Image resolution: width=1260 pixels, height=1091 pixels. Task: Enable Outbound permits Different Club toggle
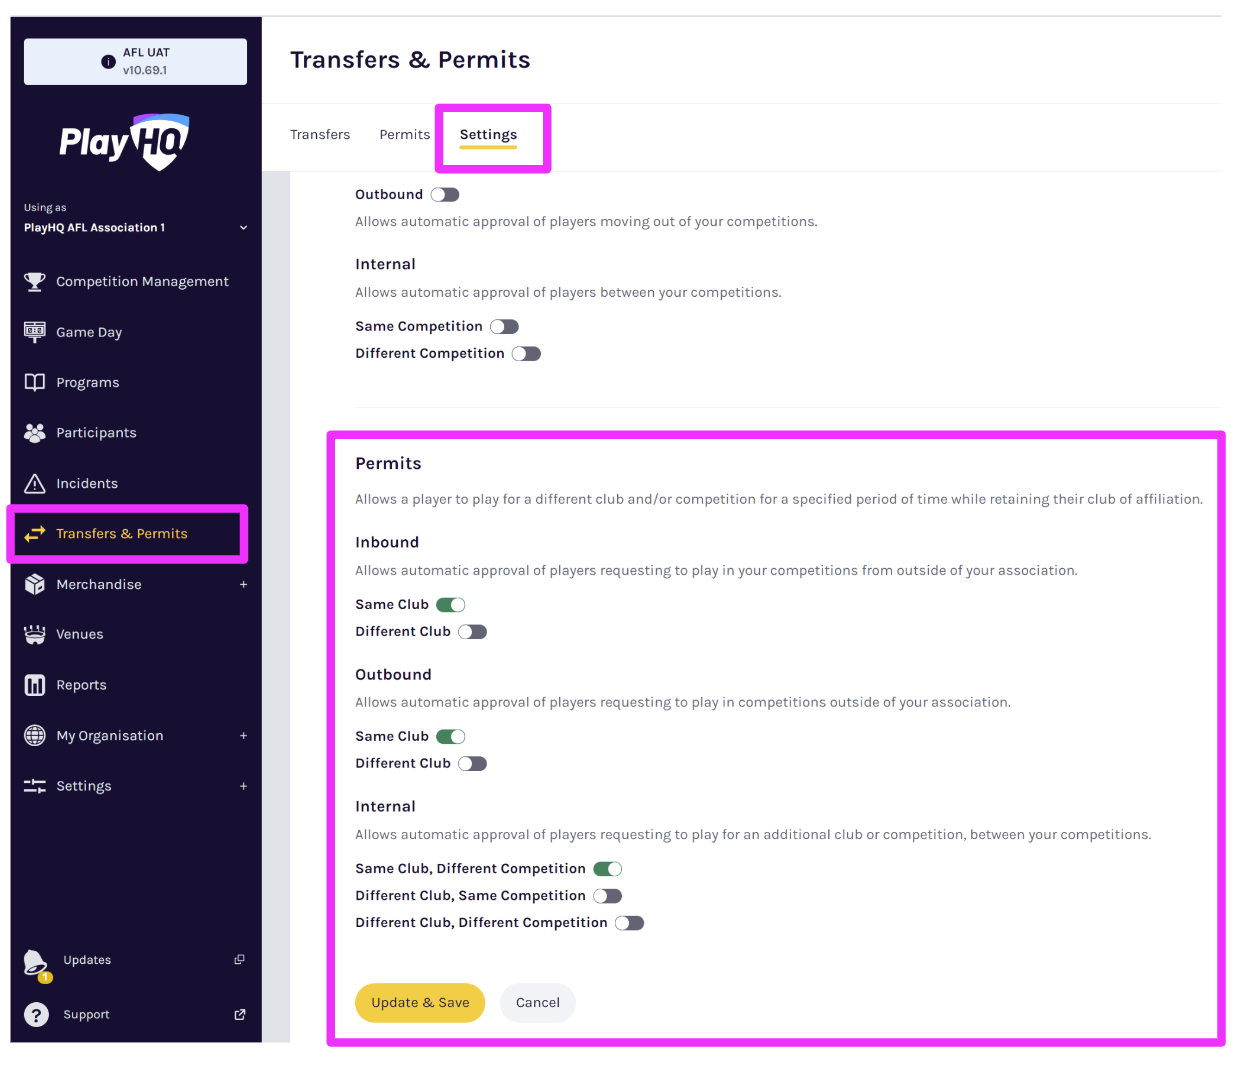click(472, 764)
